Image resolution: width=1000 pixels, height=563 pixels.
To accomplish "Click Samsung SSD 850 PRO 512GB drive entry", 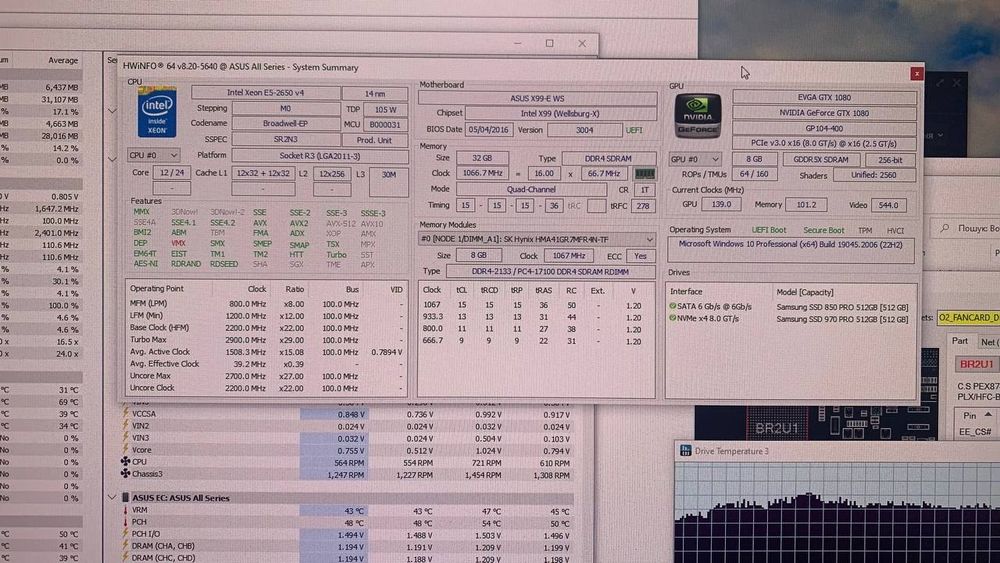I will point(842,307).
